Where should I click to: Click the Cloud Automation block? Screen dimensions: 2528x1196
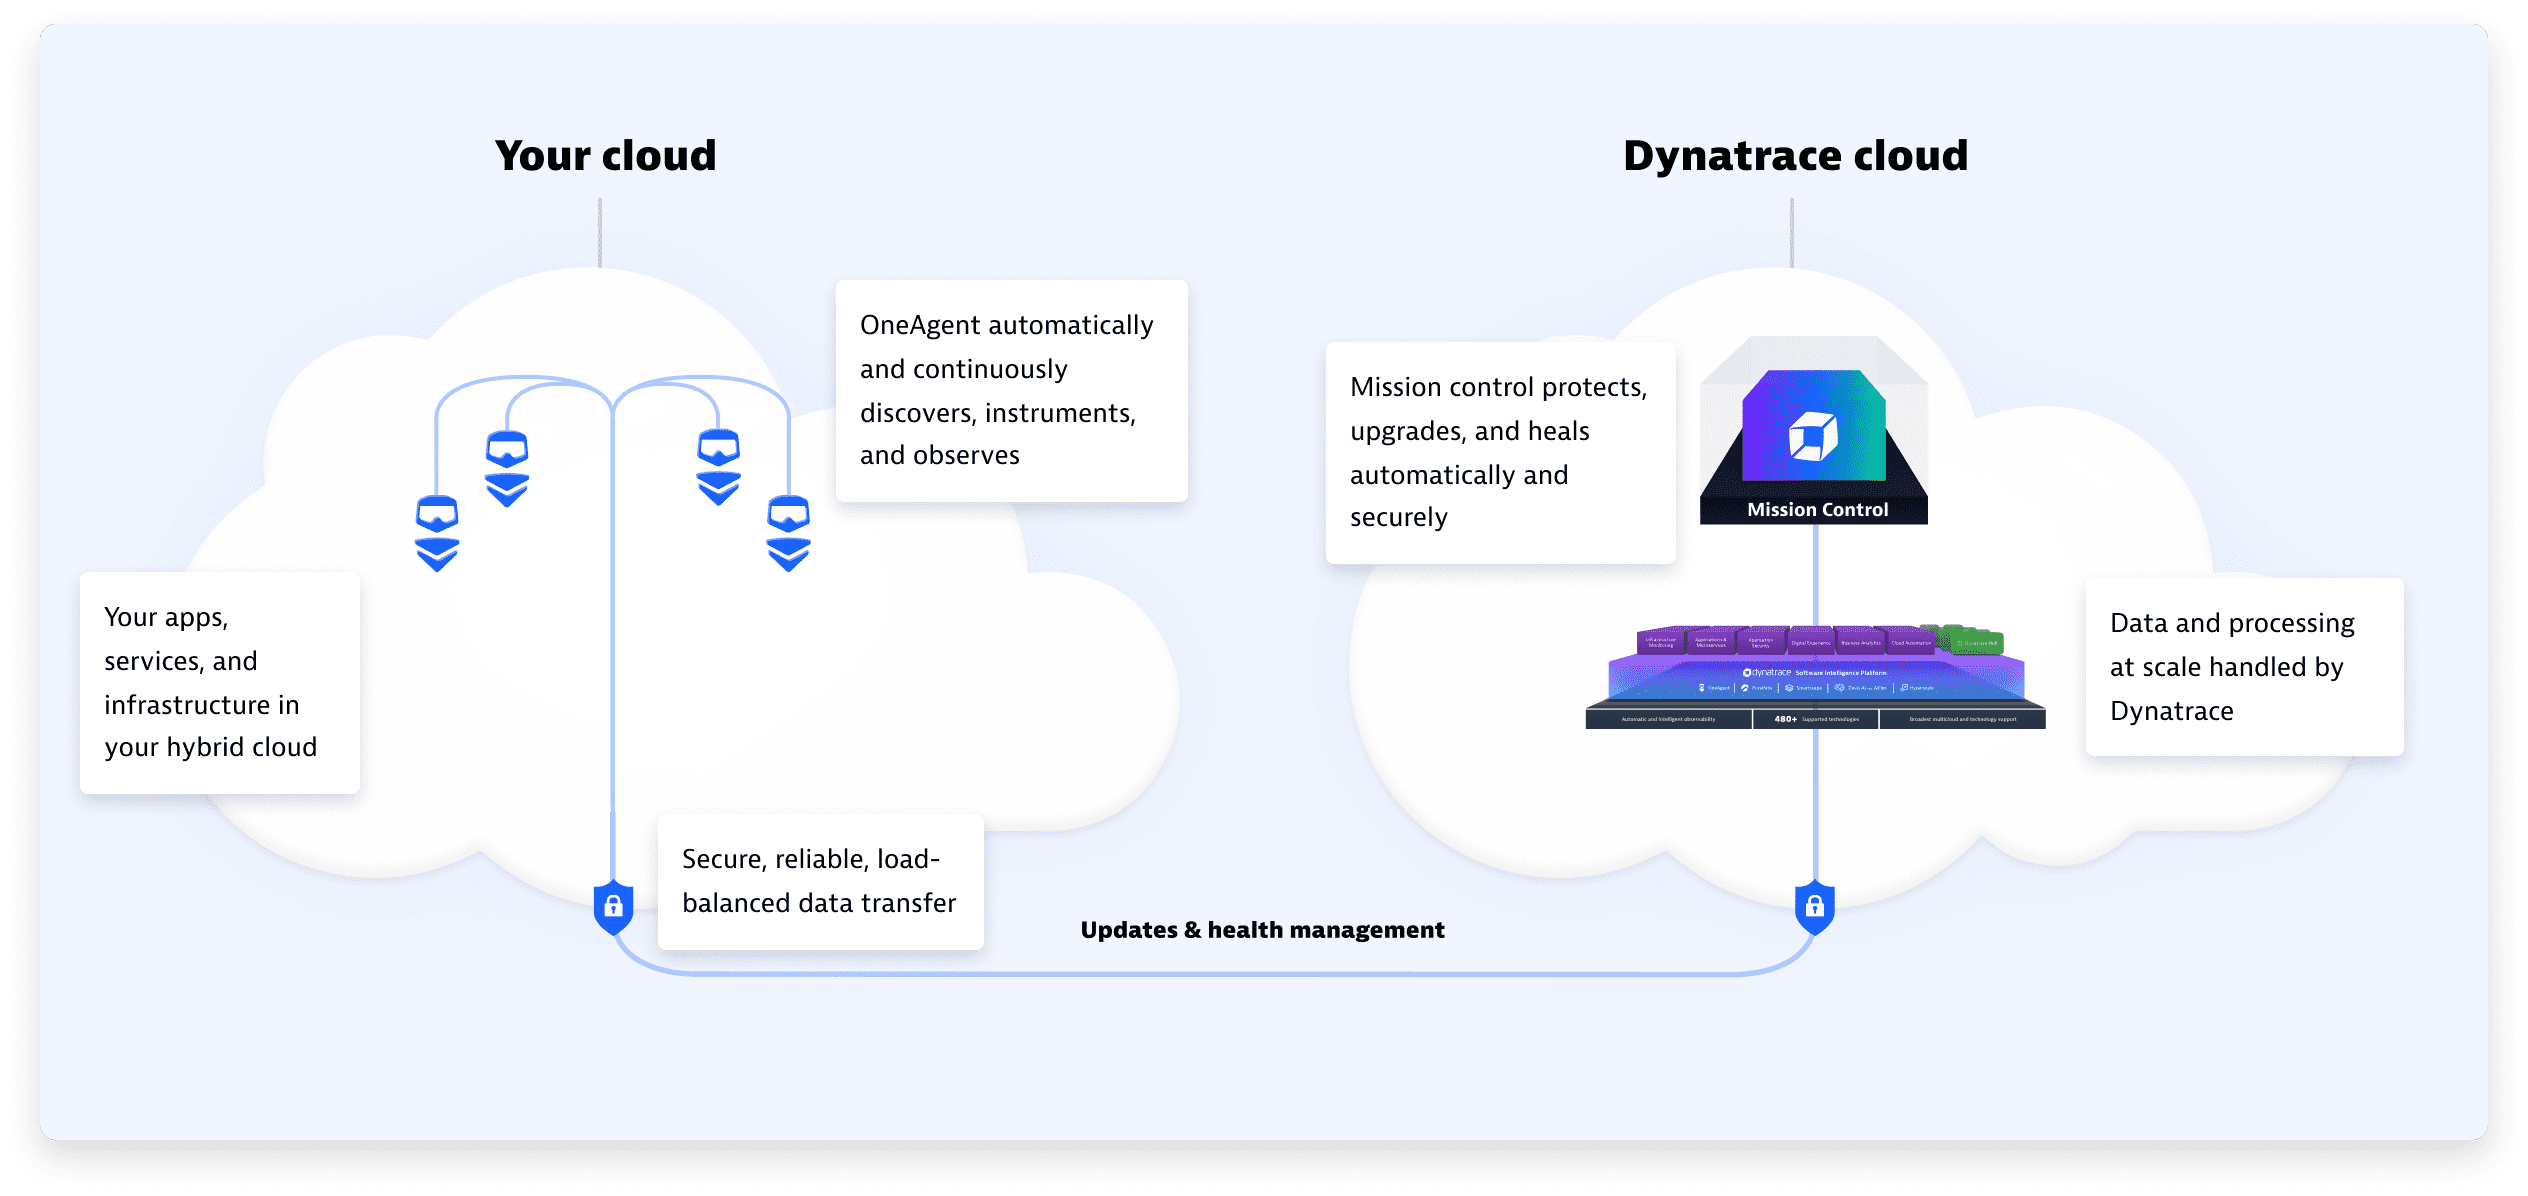click(1911, 642)
